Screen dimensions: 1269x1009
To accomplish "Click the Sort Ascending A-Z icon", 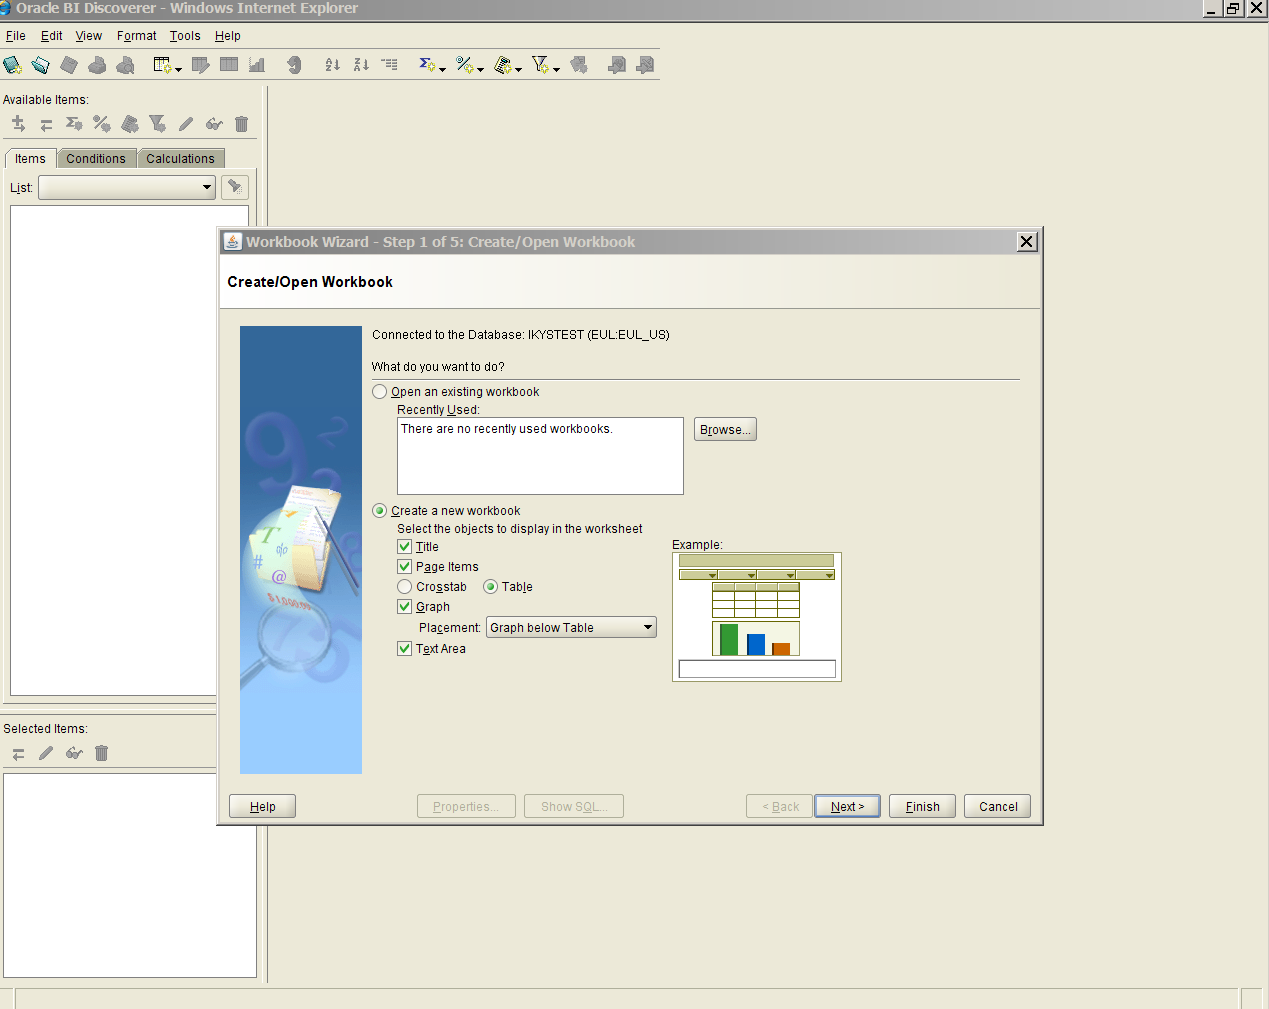I will coord(332,65).
